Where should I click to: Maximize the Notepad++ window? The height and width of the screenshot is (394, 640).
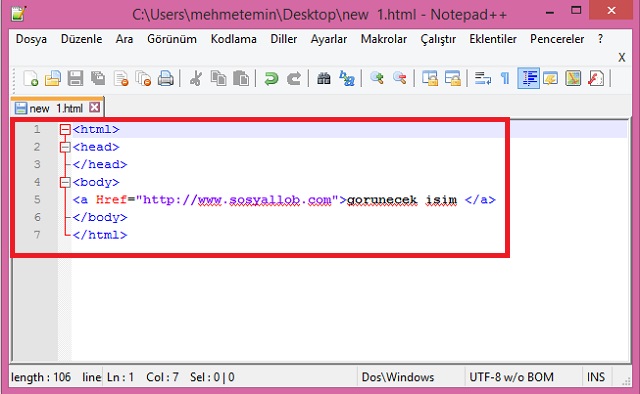click(x=576, y=11)
